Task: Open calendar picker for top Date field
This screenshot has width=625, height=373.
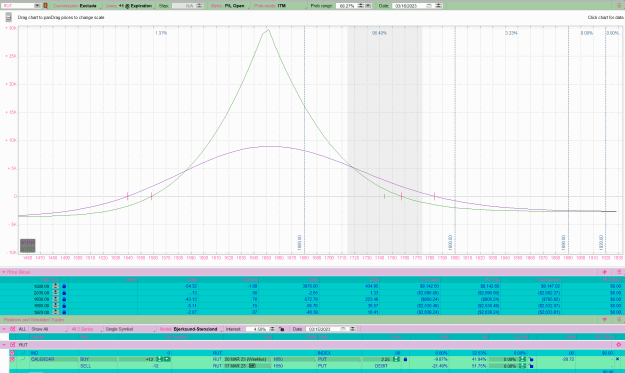Action: 429,6
